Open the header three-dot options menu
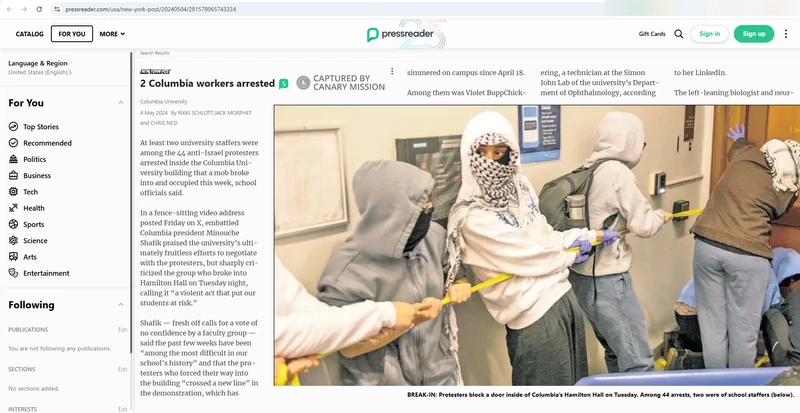The width and height of the screenshot is (800, 413). (x=786, y=34)
